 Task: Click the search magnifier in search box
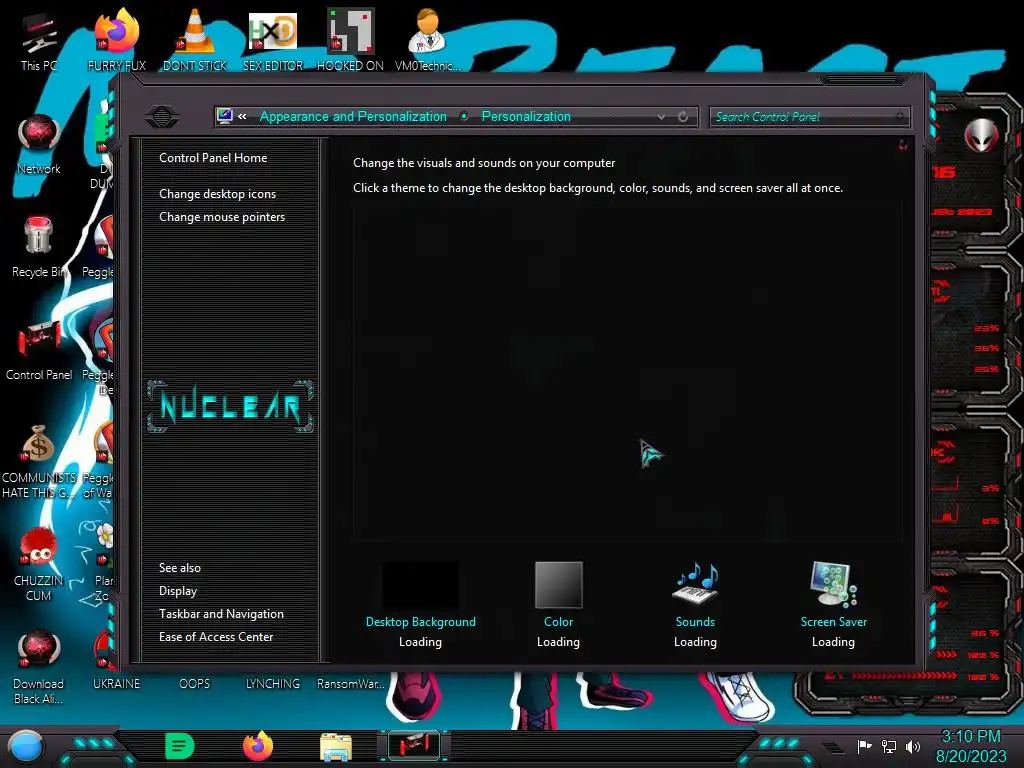[900, 117]
